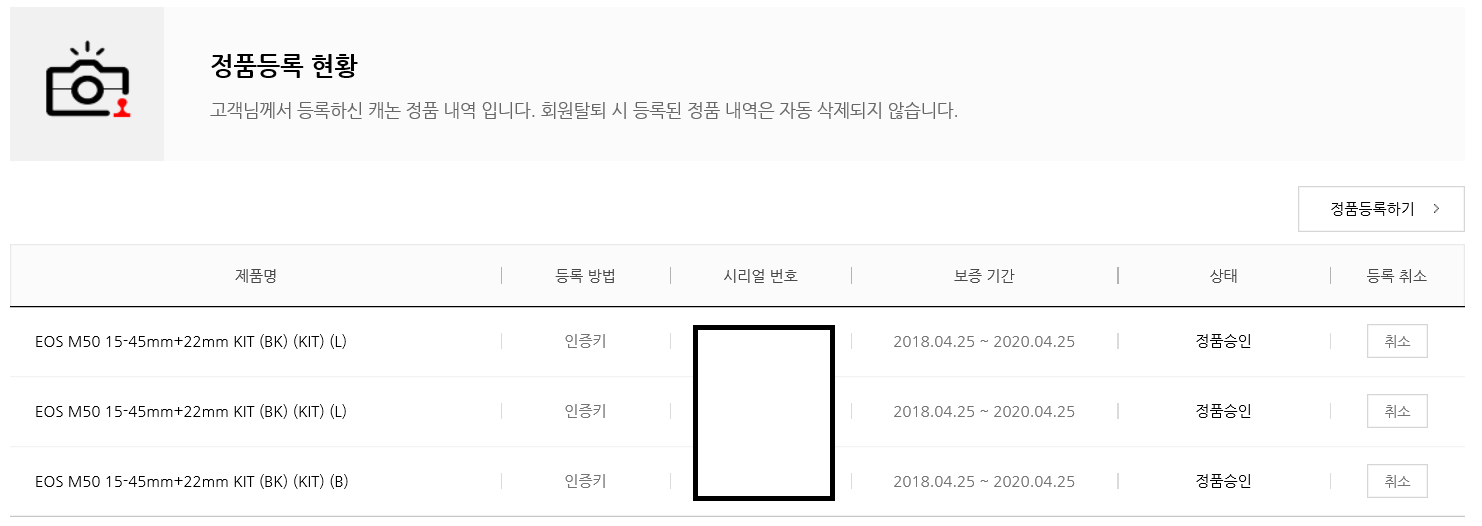Select the 보증 기간 column header
The width and height of the screenshot is (1482, 526).
point(984,276)
